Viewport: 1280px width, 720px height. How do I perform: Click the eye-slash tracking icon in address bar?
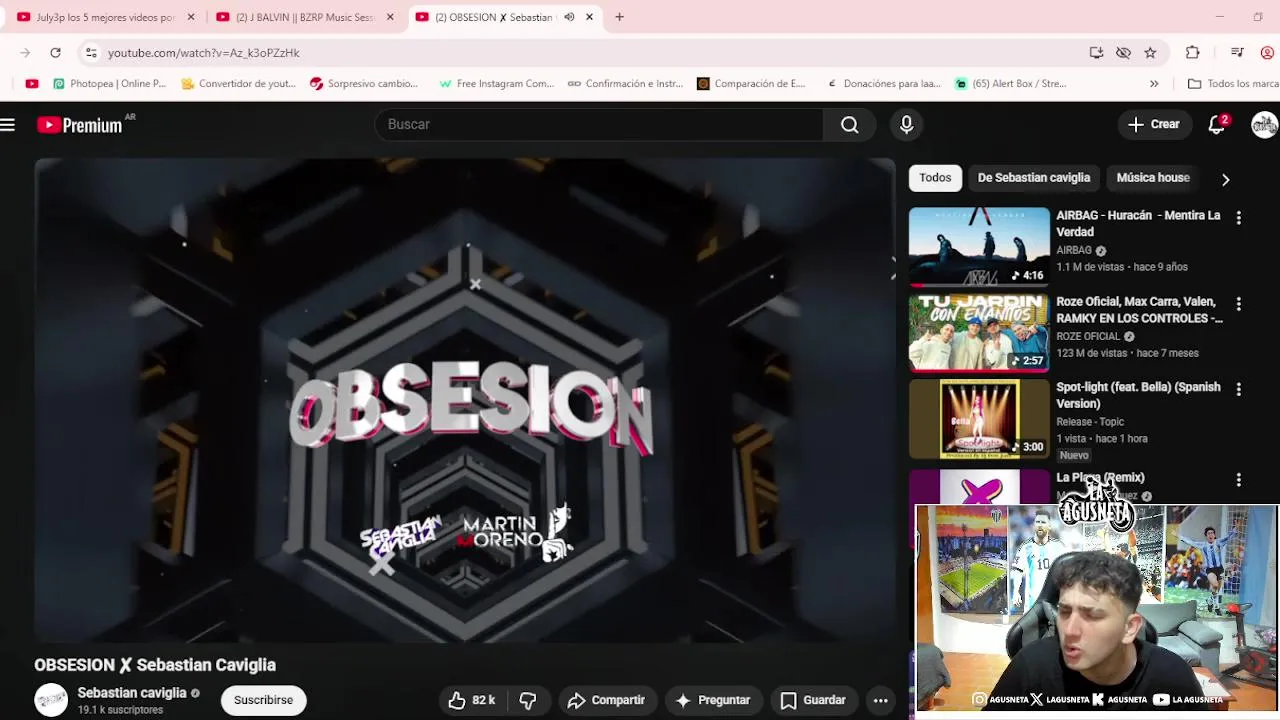(x=1123, y=52)
